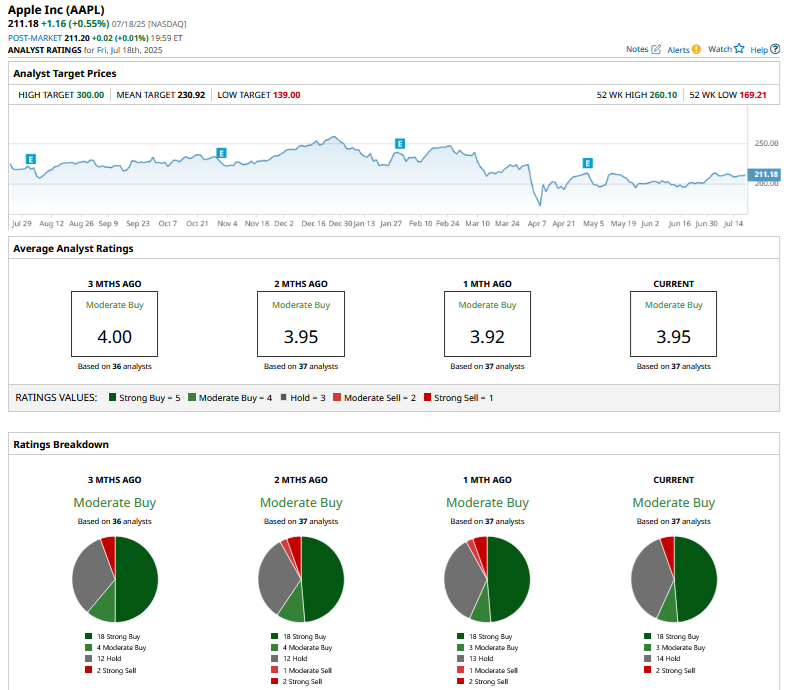Click the 3 MTHS AGO rating box 4.00
The width and height of the screenshot is (787, 690).
114,324
